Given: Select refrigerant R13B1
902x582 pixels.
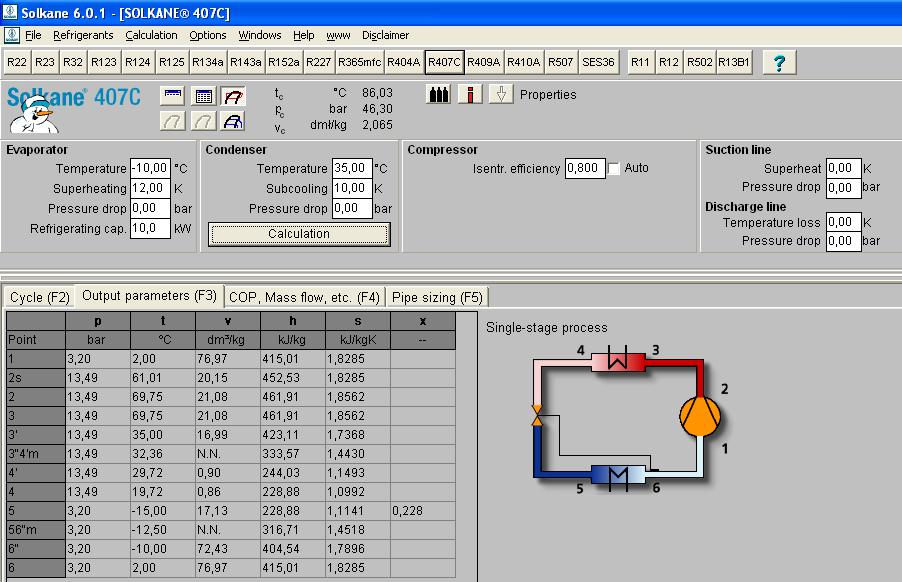Looking at the screenshot, I should pyautogui.click(x=734, y=62).
